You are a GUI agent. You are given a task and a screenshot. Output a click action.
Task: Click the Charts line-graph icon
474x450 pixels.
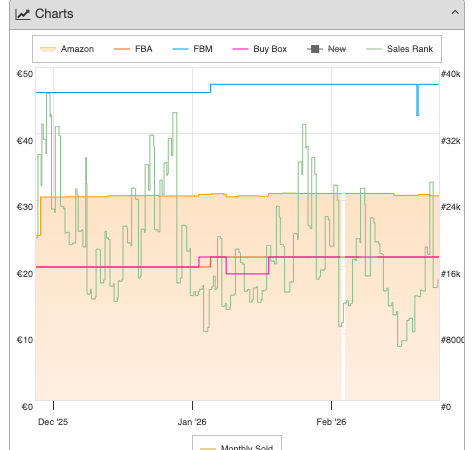23,14
